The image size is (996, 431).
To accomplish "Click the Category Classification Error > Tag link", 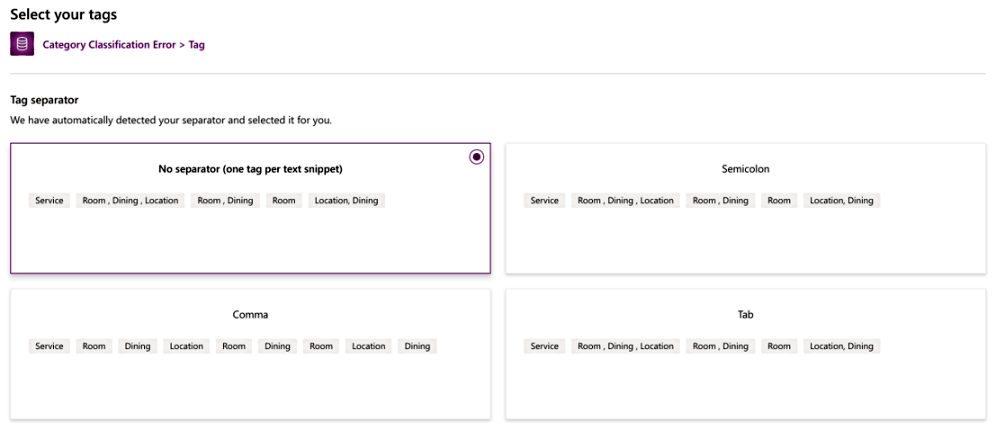I will point(124,45).
